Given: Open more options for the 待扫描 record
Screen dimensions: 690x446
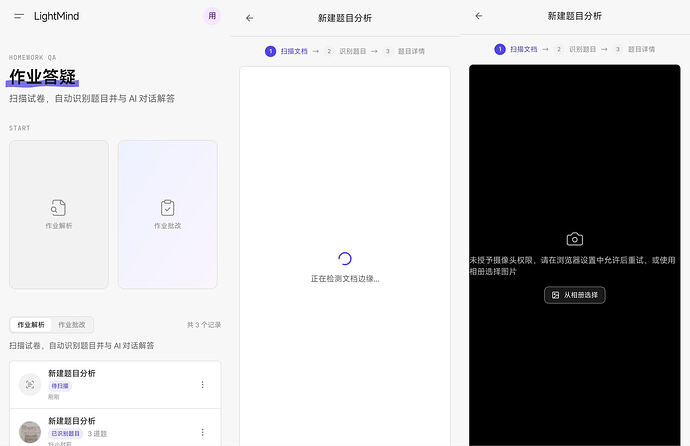Looking at the screenshot, I should click(x=202, y=385).
